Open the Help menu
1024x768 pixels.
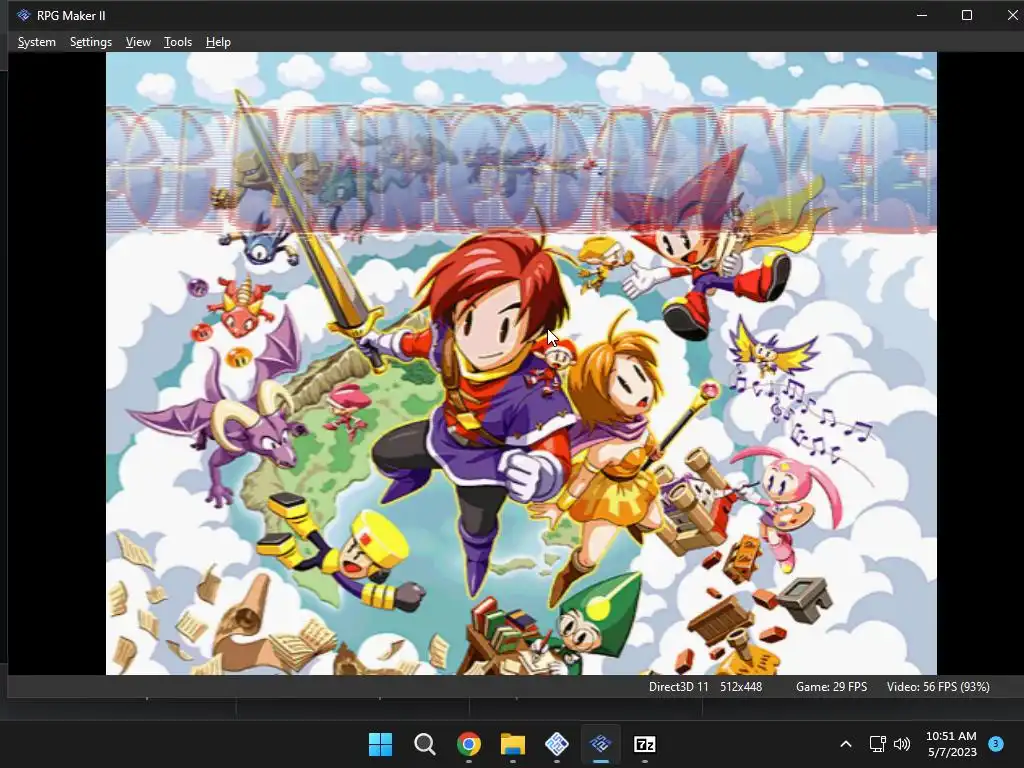tap(218, 42)
